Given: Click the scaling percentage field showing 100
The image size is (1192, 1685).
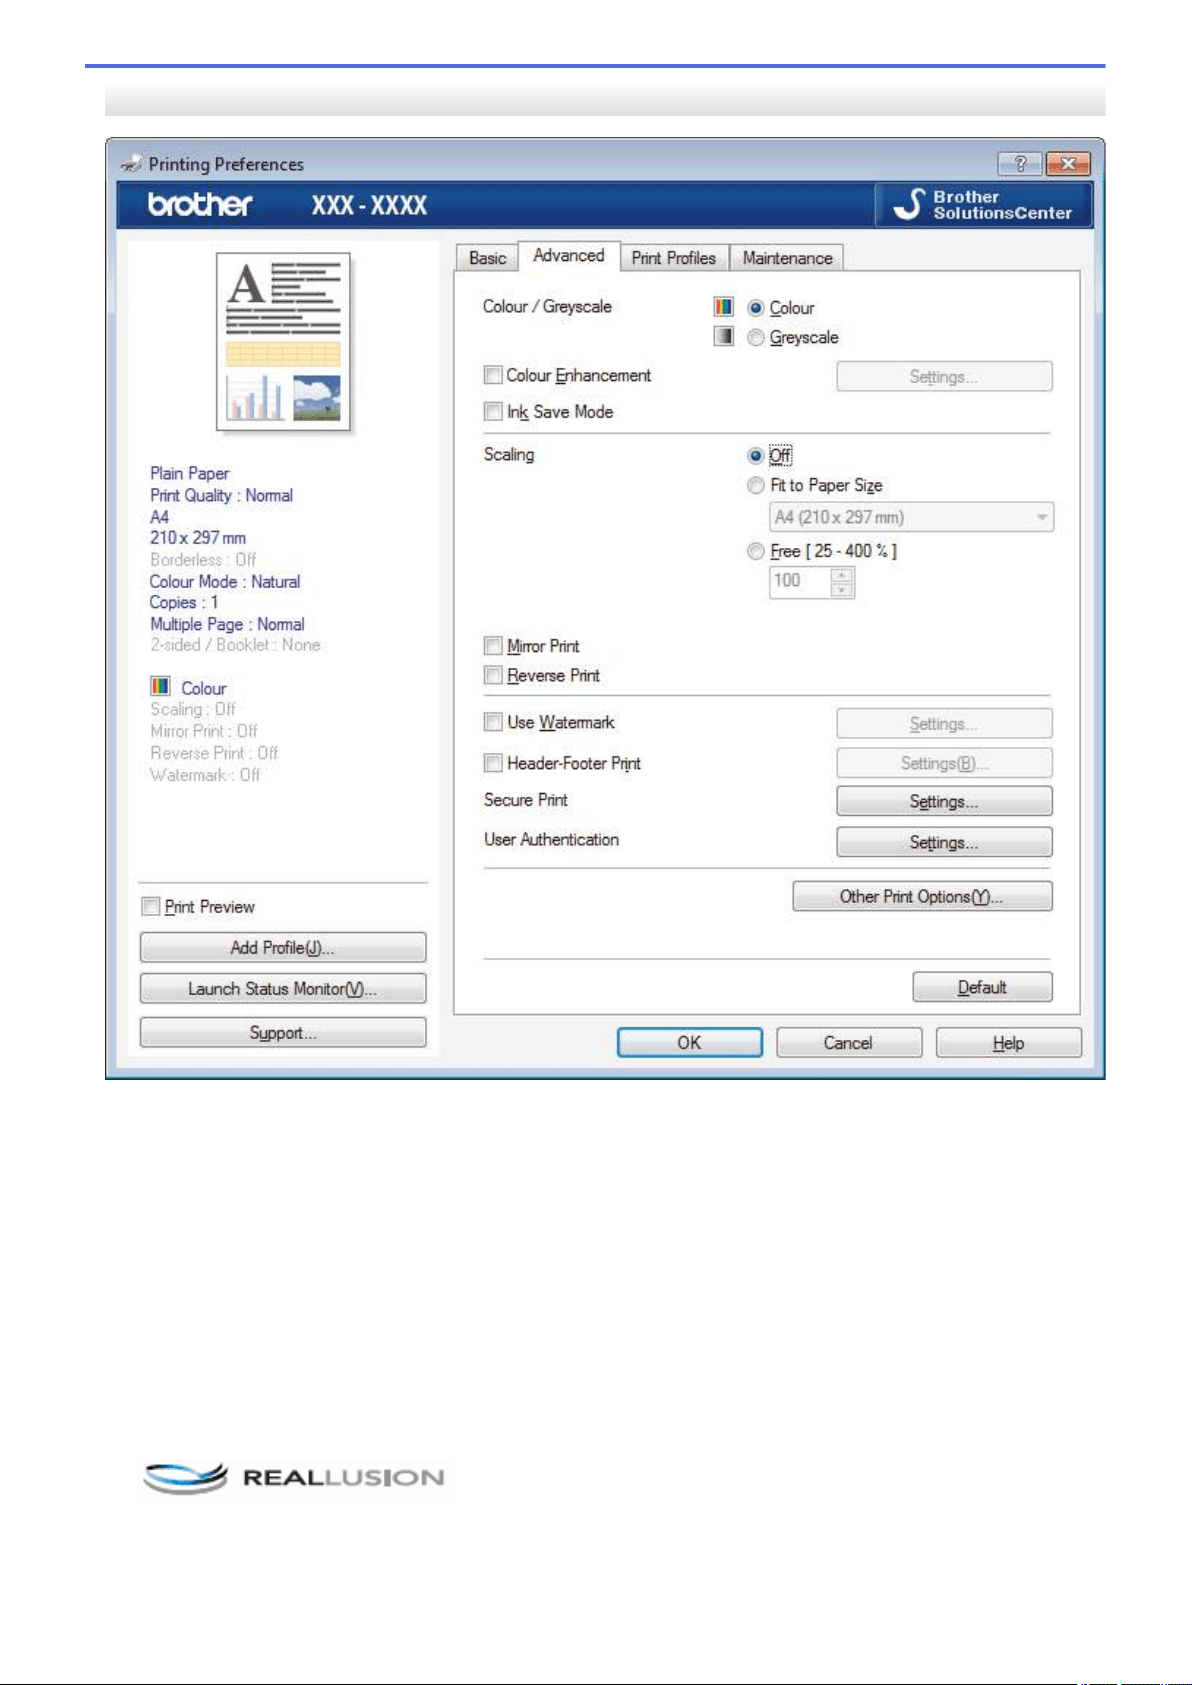Looking at the screenshot, I should (800, 581).
